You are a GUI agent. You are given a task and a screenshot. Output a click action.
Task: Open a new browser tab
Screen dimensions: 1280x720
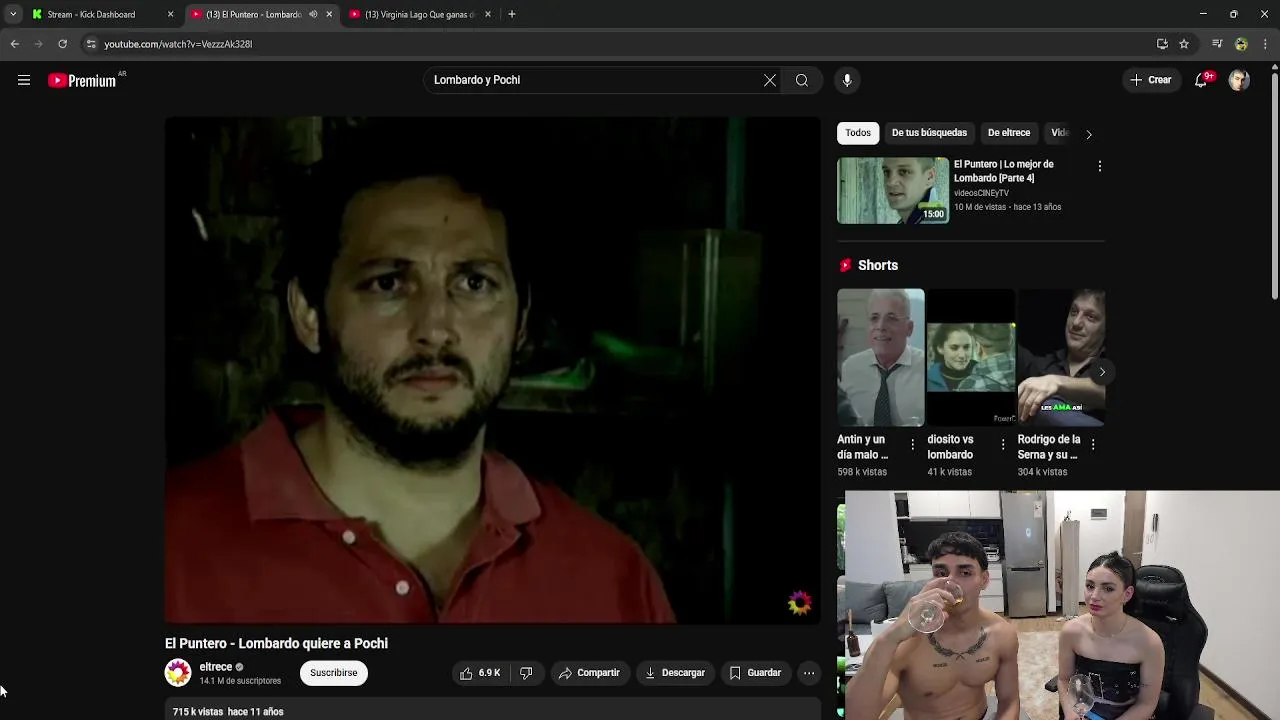(x=512, y=14)
